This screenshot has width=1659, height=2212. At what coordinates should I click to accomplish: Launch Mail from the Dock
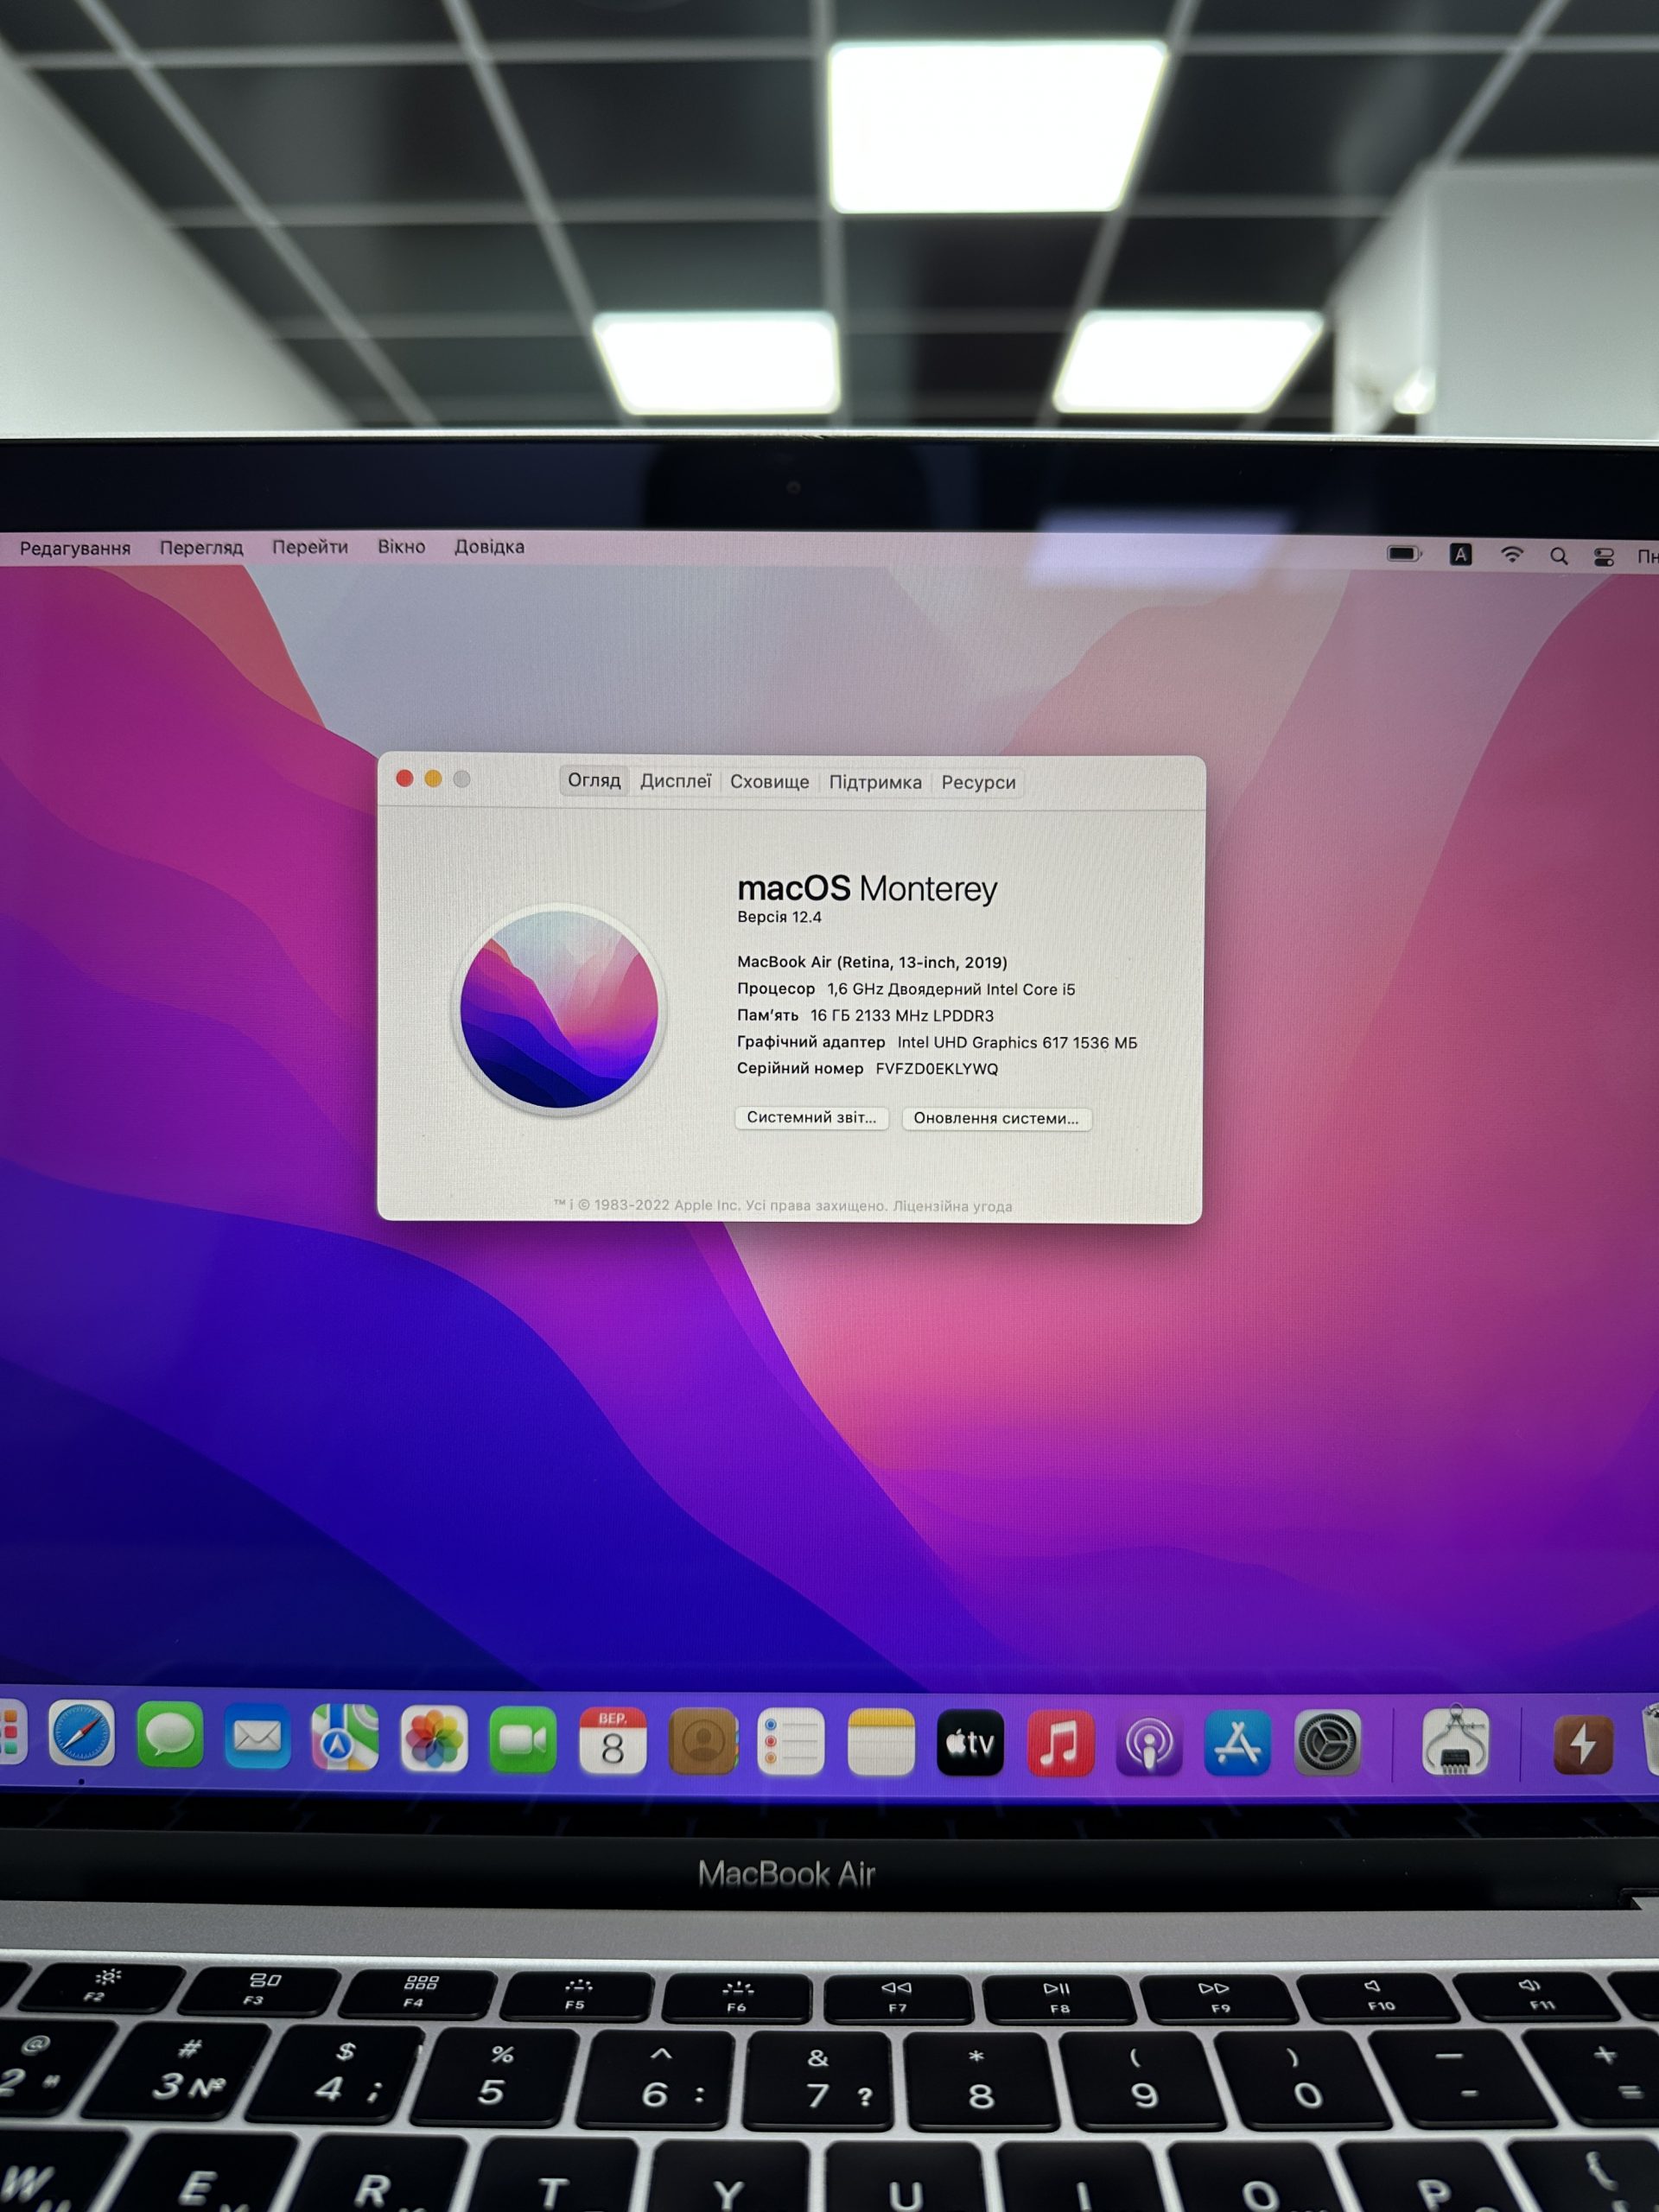pos(257,1737)
